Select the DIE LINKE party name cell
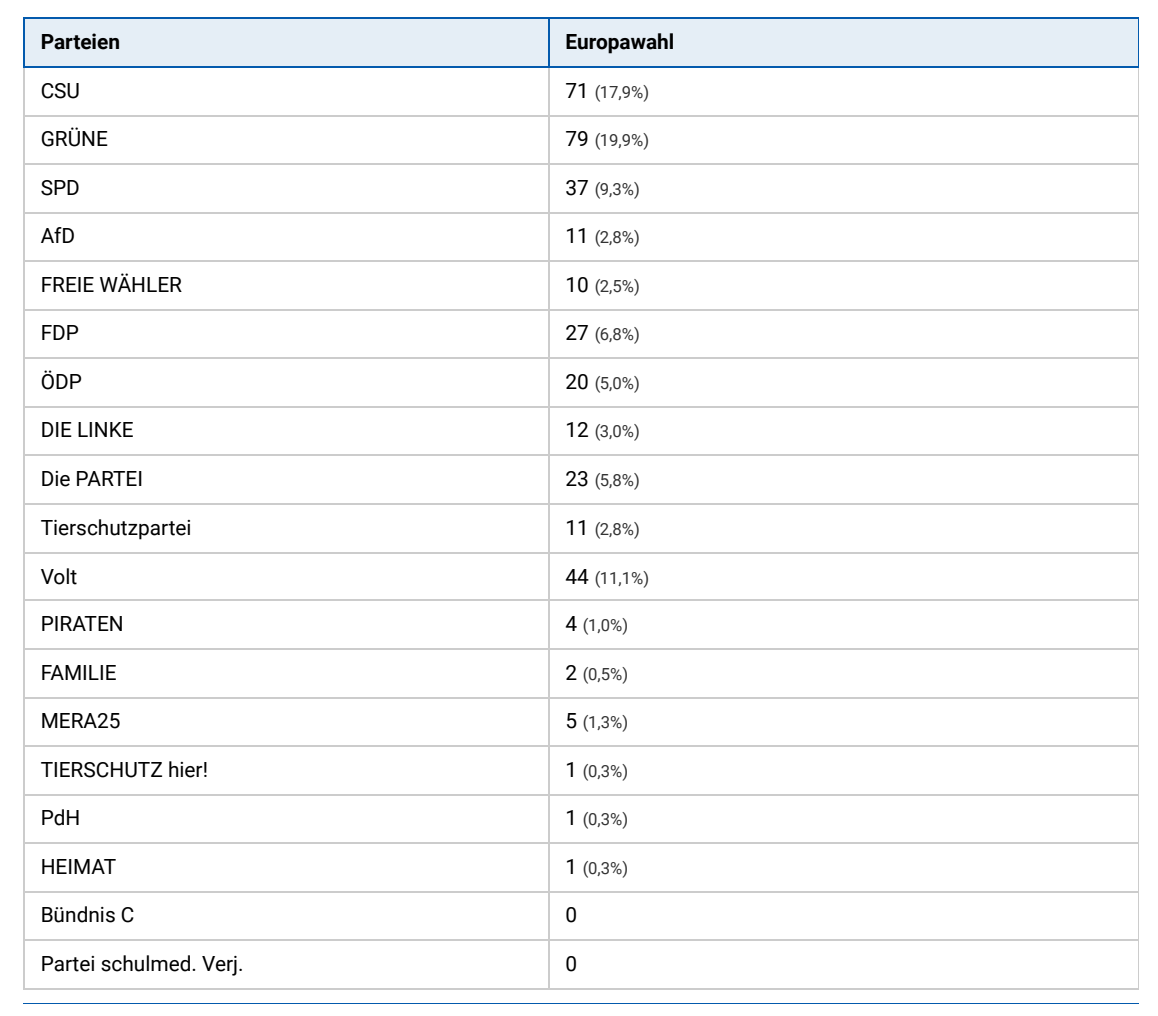This screenshot has width=1158, height=1016. pos(287,430)
